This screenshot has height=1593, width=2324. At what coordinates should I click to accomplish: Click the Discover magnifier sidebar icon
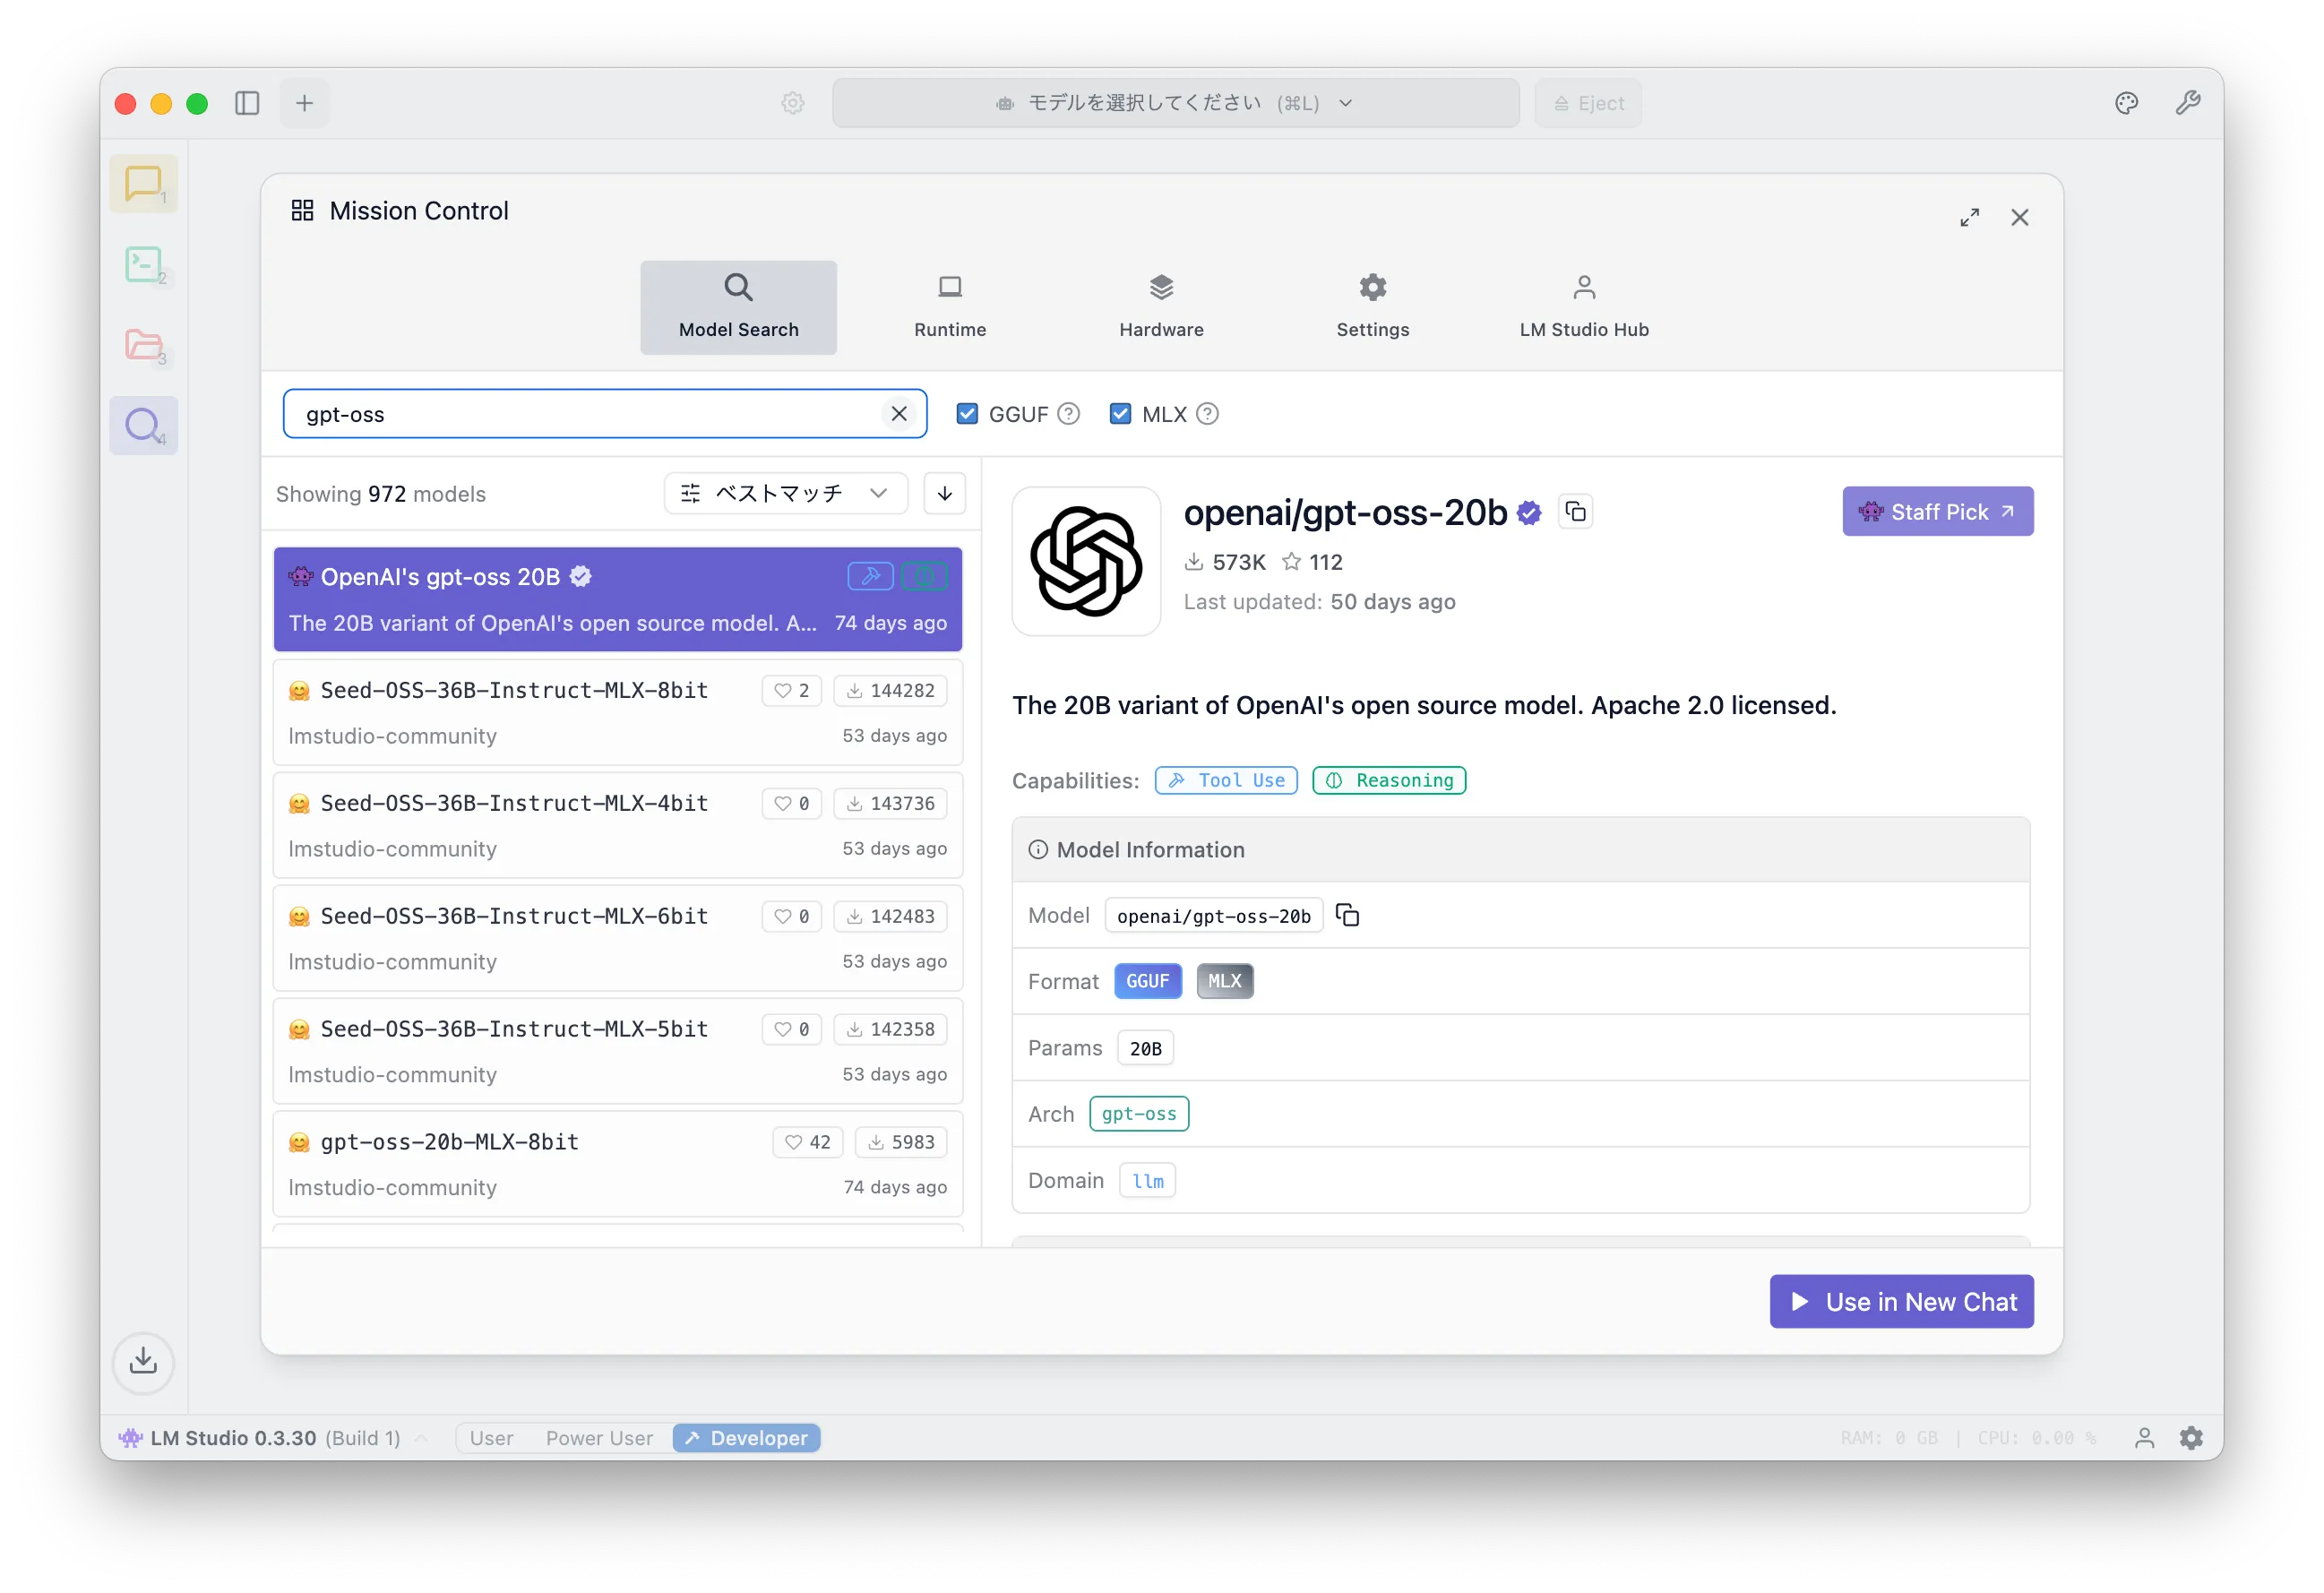pos(143,426)
